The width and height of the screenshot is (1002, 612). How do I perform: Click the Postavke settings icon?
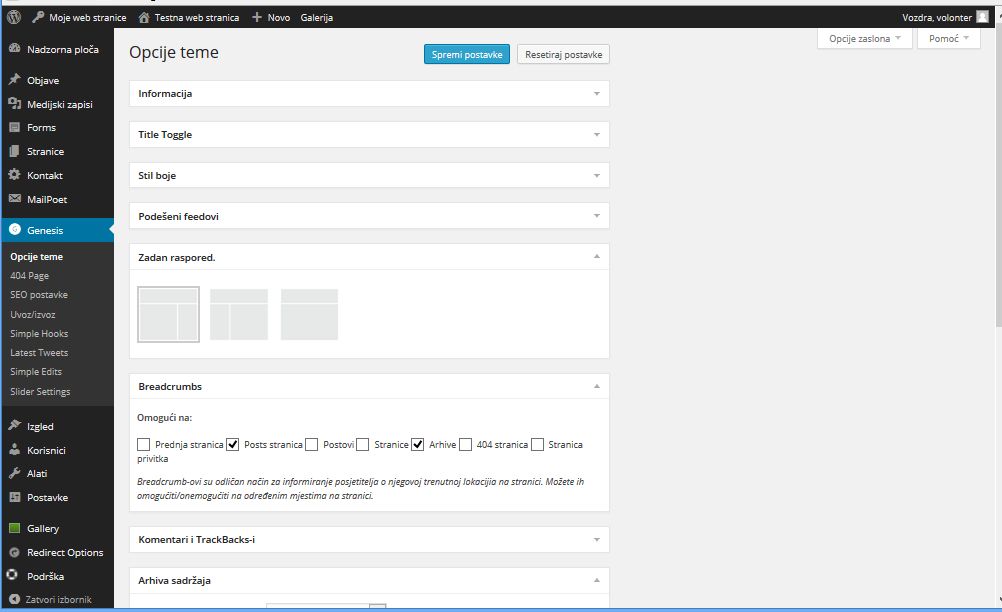pos(15,497)
